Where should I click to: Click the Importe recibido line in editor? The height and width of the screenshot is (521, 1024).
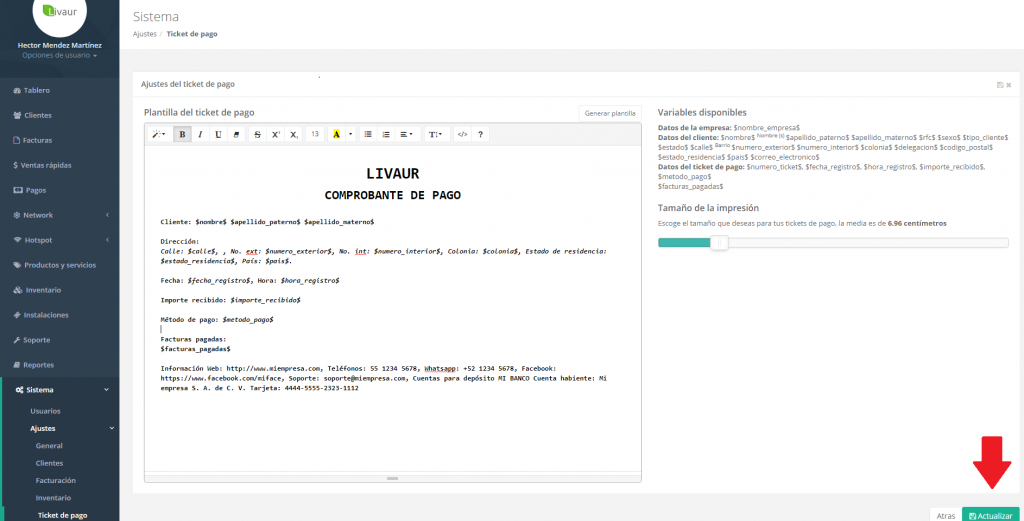231,300
